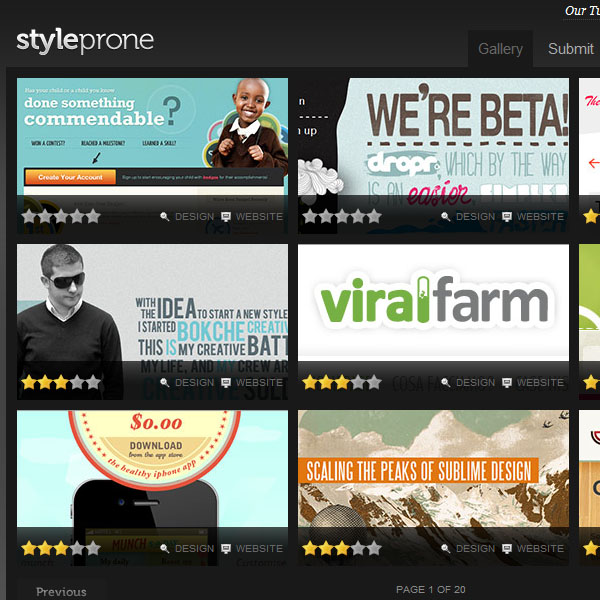Rate Munch app card first star
The image size is (600, 600).
coord(29,548)
